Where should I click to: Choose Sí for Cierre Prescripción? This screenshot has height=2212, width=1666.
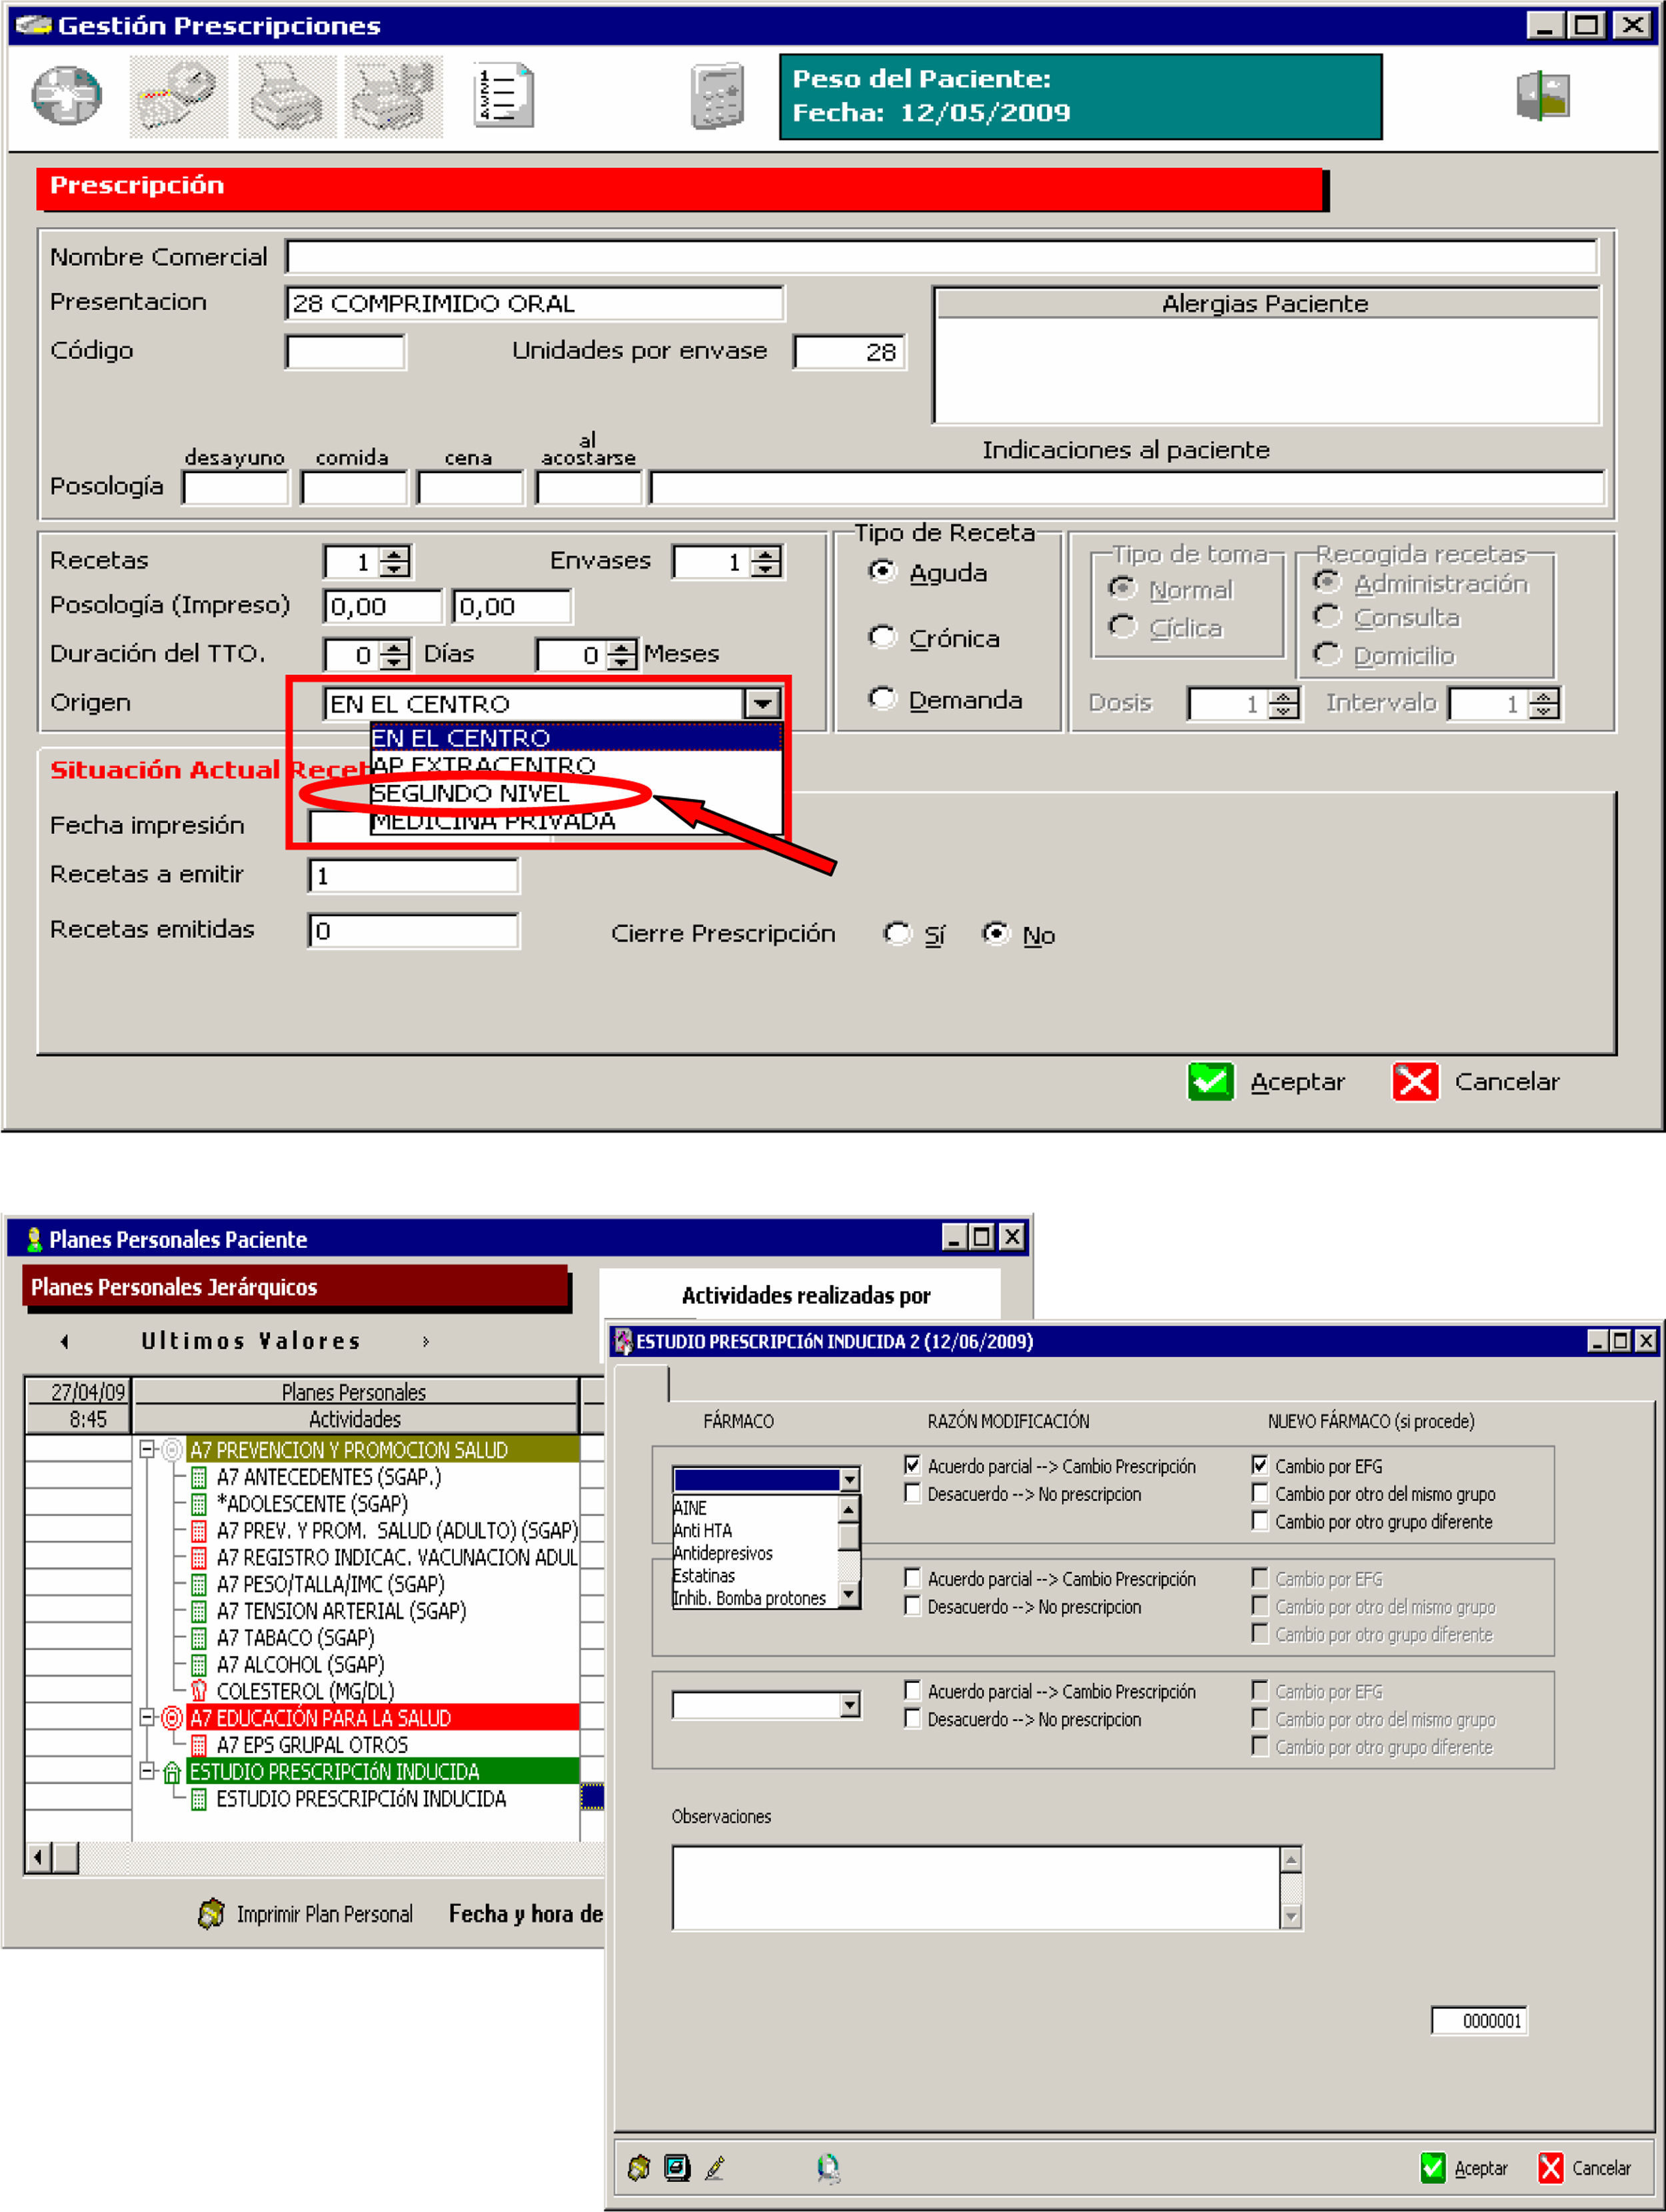coord(897,934)
